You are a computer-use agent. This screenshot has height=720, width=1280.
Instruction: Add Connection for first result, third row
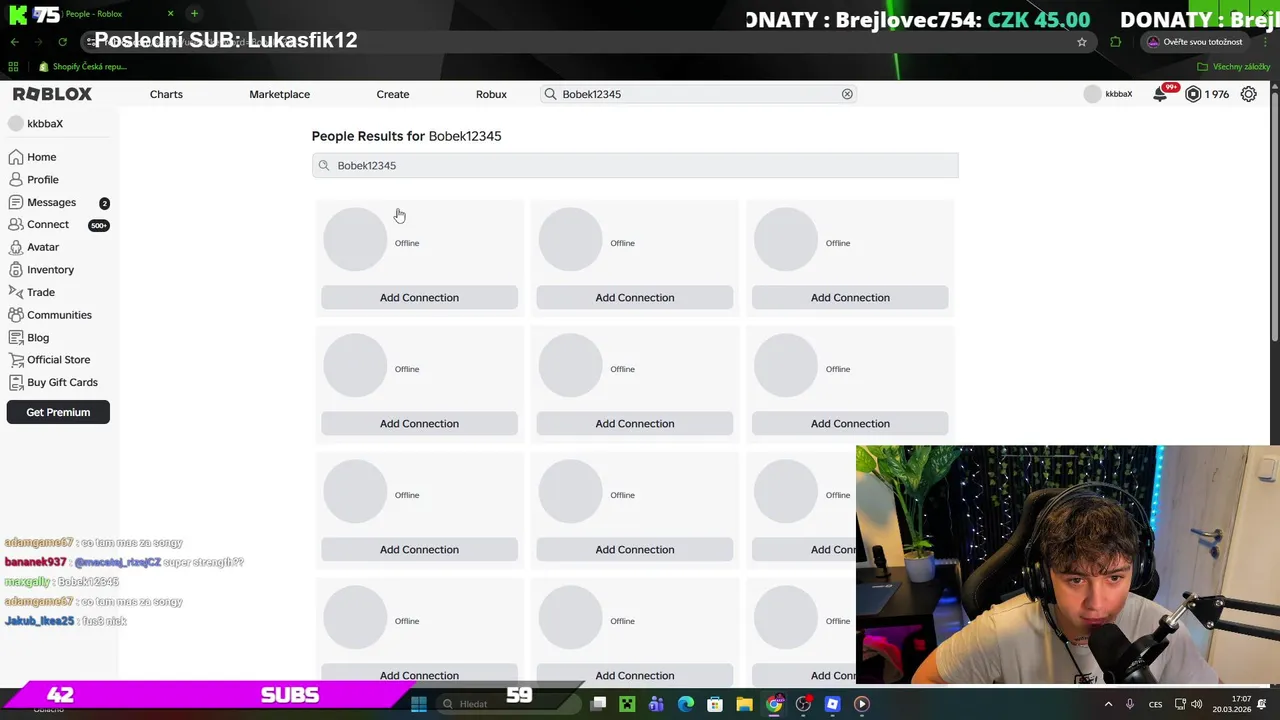point(419,549)
